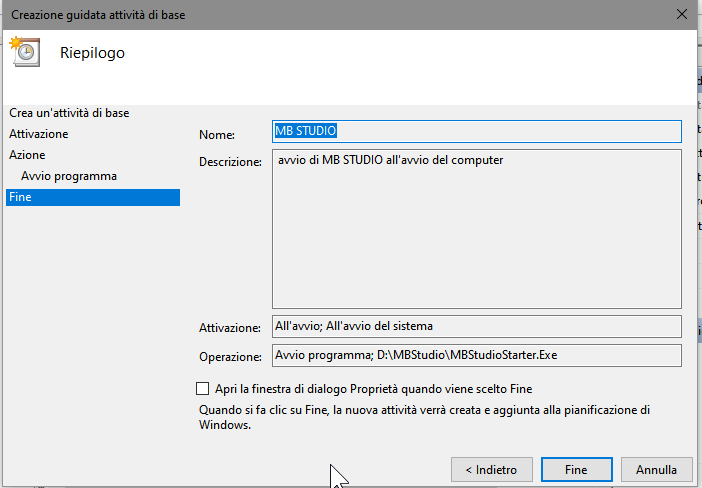Go back with the Indietro button
Image resolution: width=702 pixels, height=488 pixels.
click(x=492, y=470)
